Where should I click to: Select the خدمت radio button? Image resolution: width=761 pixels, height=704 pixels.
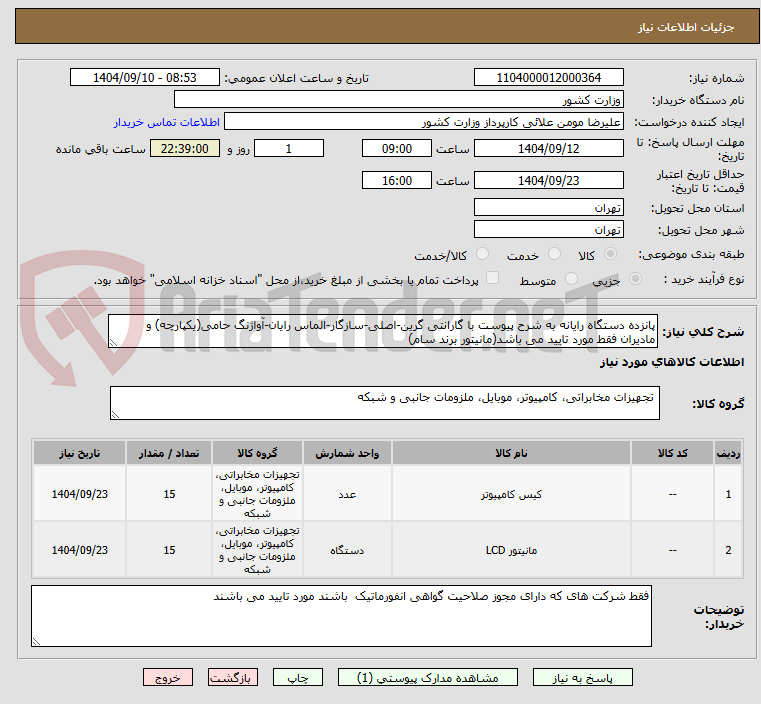pyautogui.click(x=554, y=254)
